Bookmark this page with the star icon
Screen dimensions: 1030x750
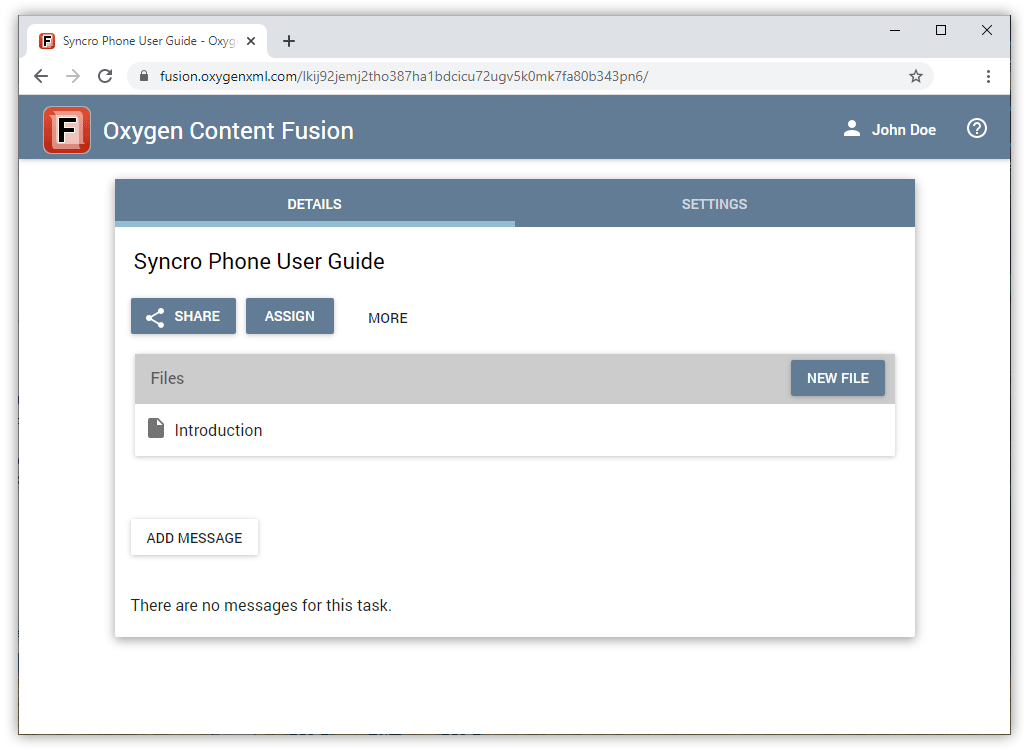(916, 76)
